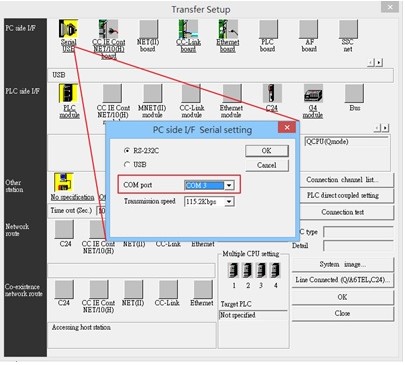Choose the SSC net icon
The image size is (405, 365).
point(348,29)
